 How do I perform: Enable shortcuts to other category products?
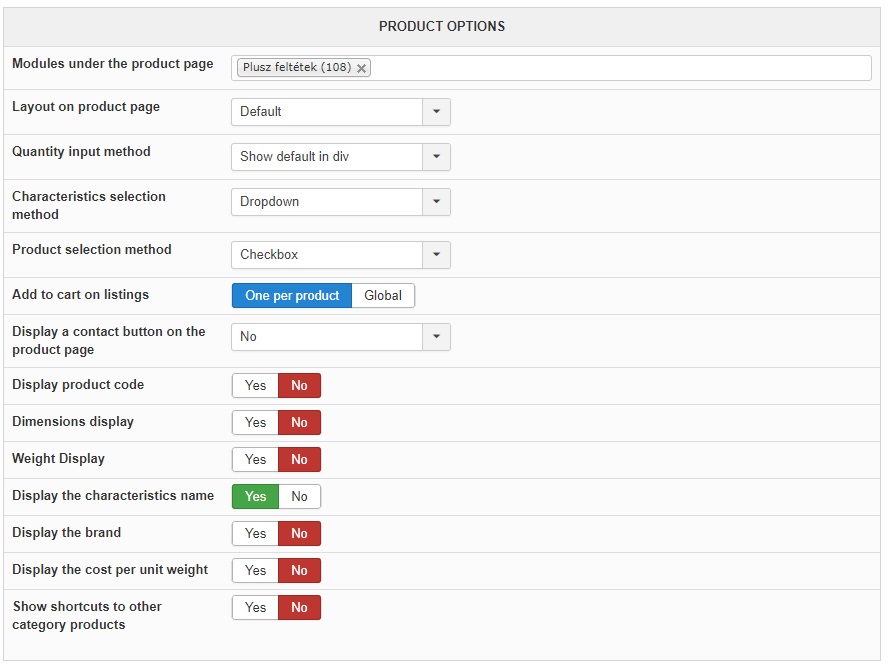[x=255, y=608]
